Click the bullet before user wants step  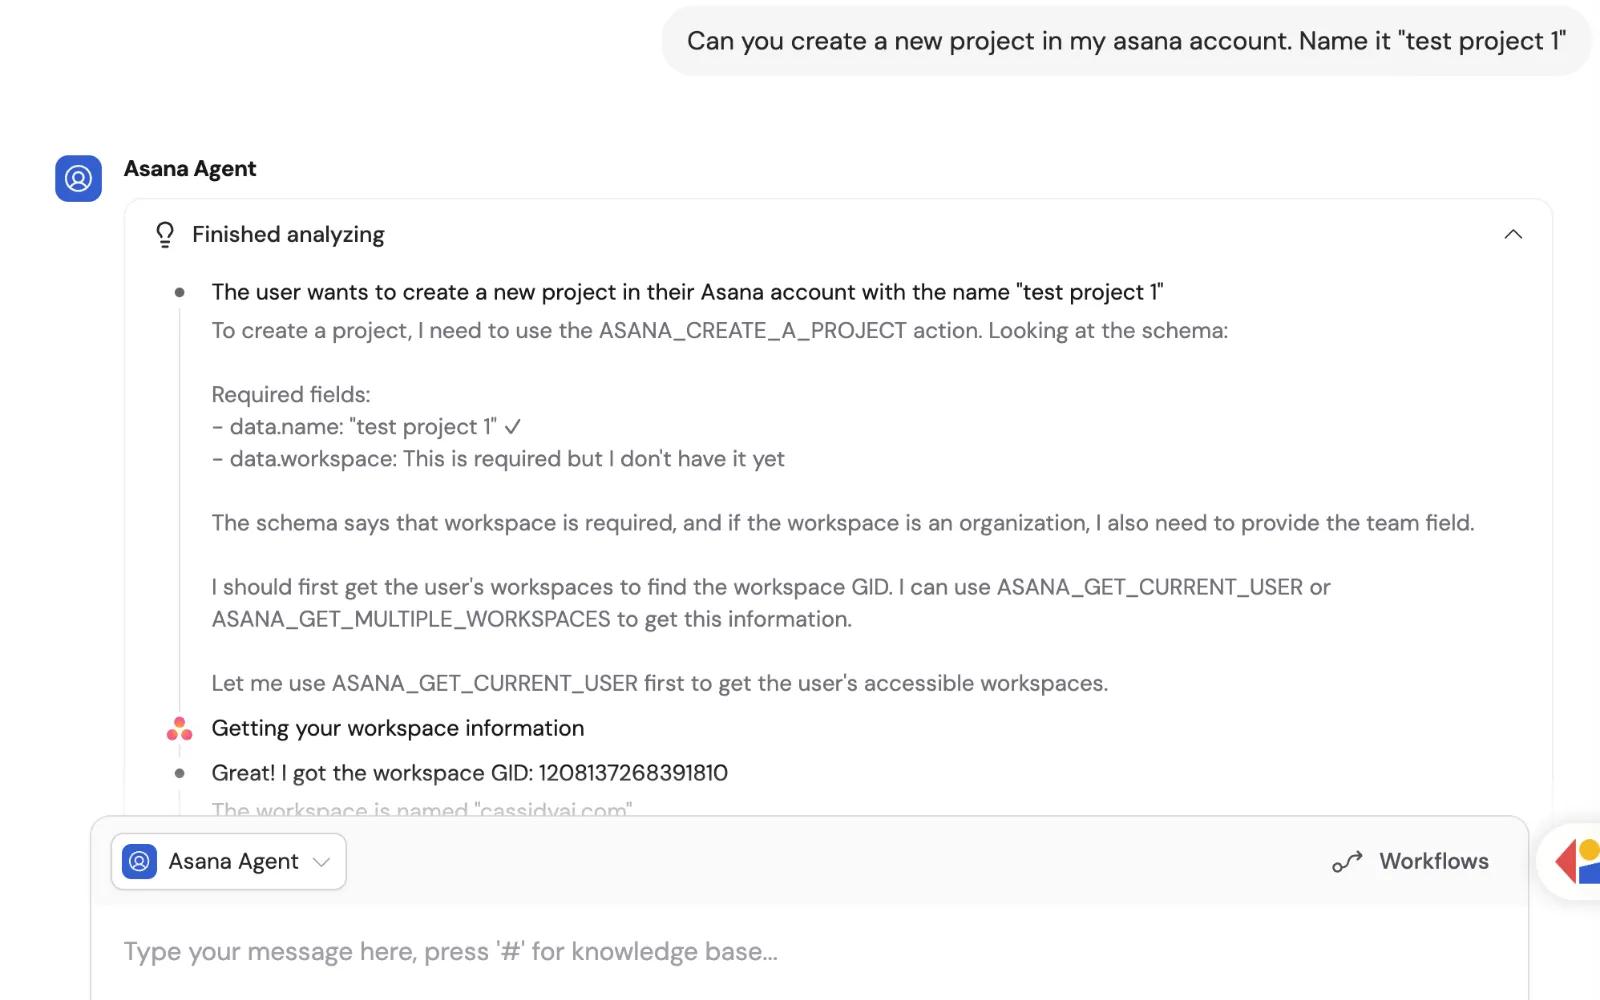click(180, 293)
